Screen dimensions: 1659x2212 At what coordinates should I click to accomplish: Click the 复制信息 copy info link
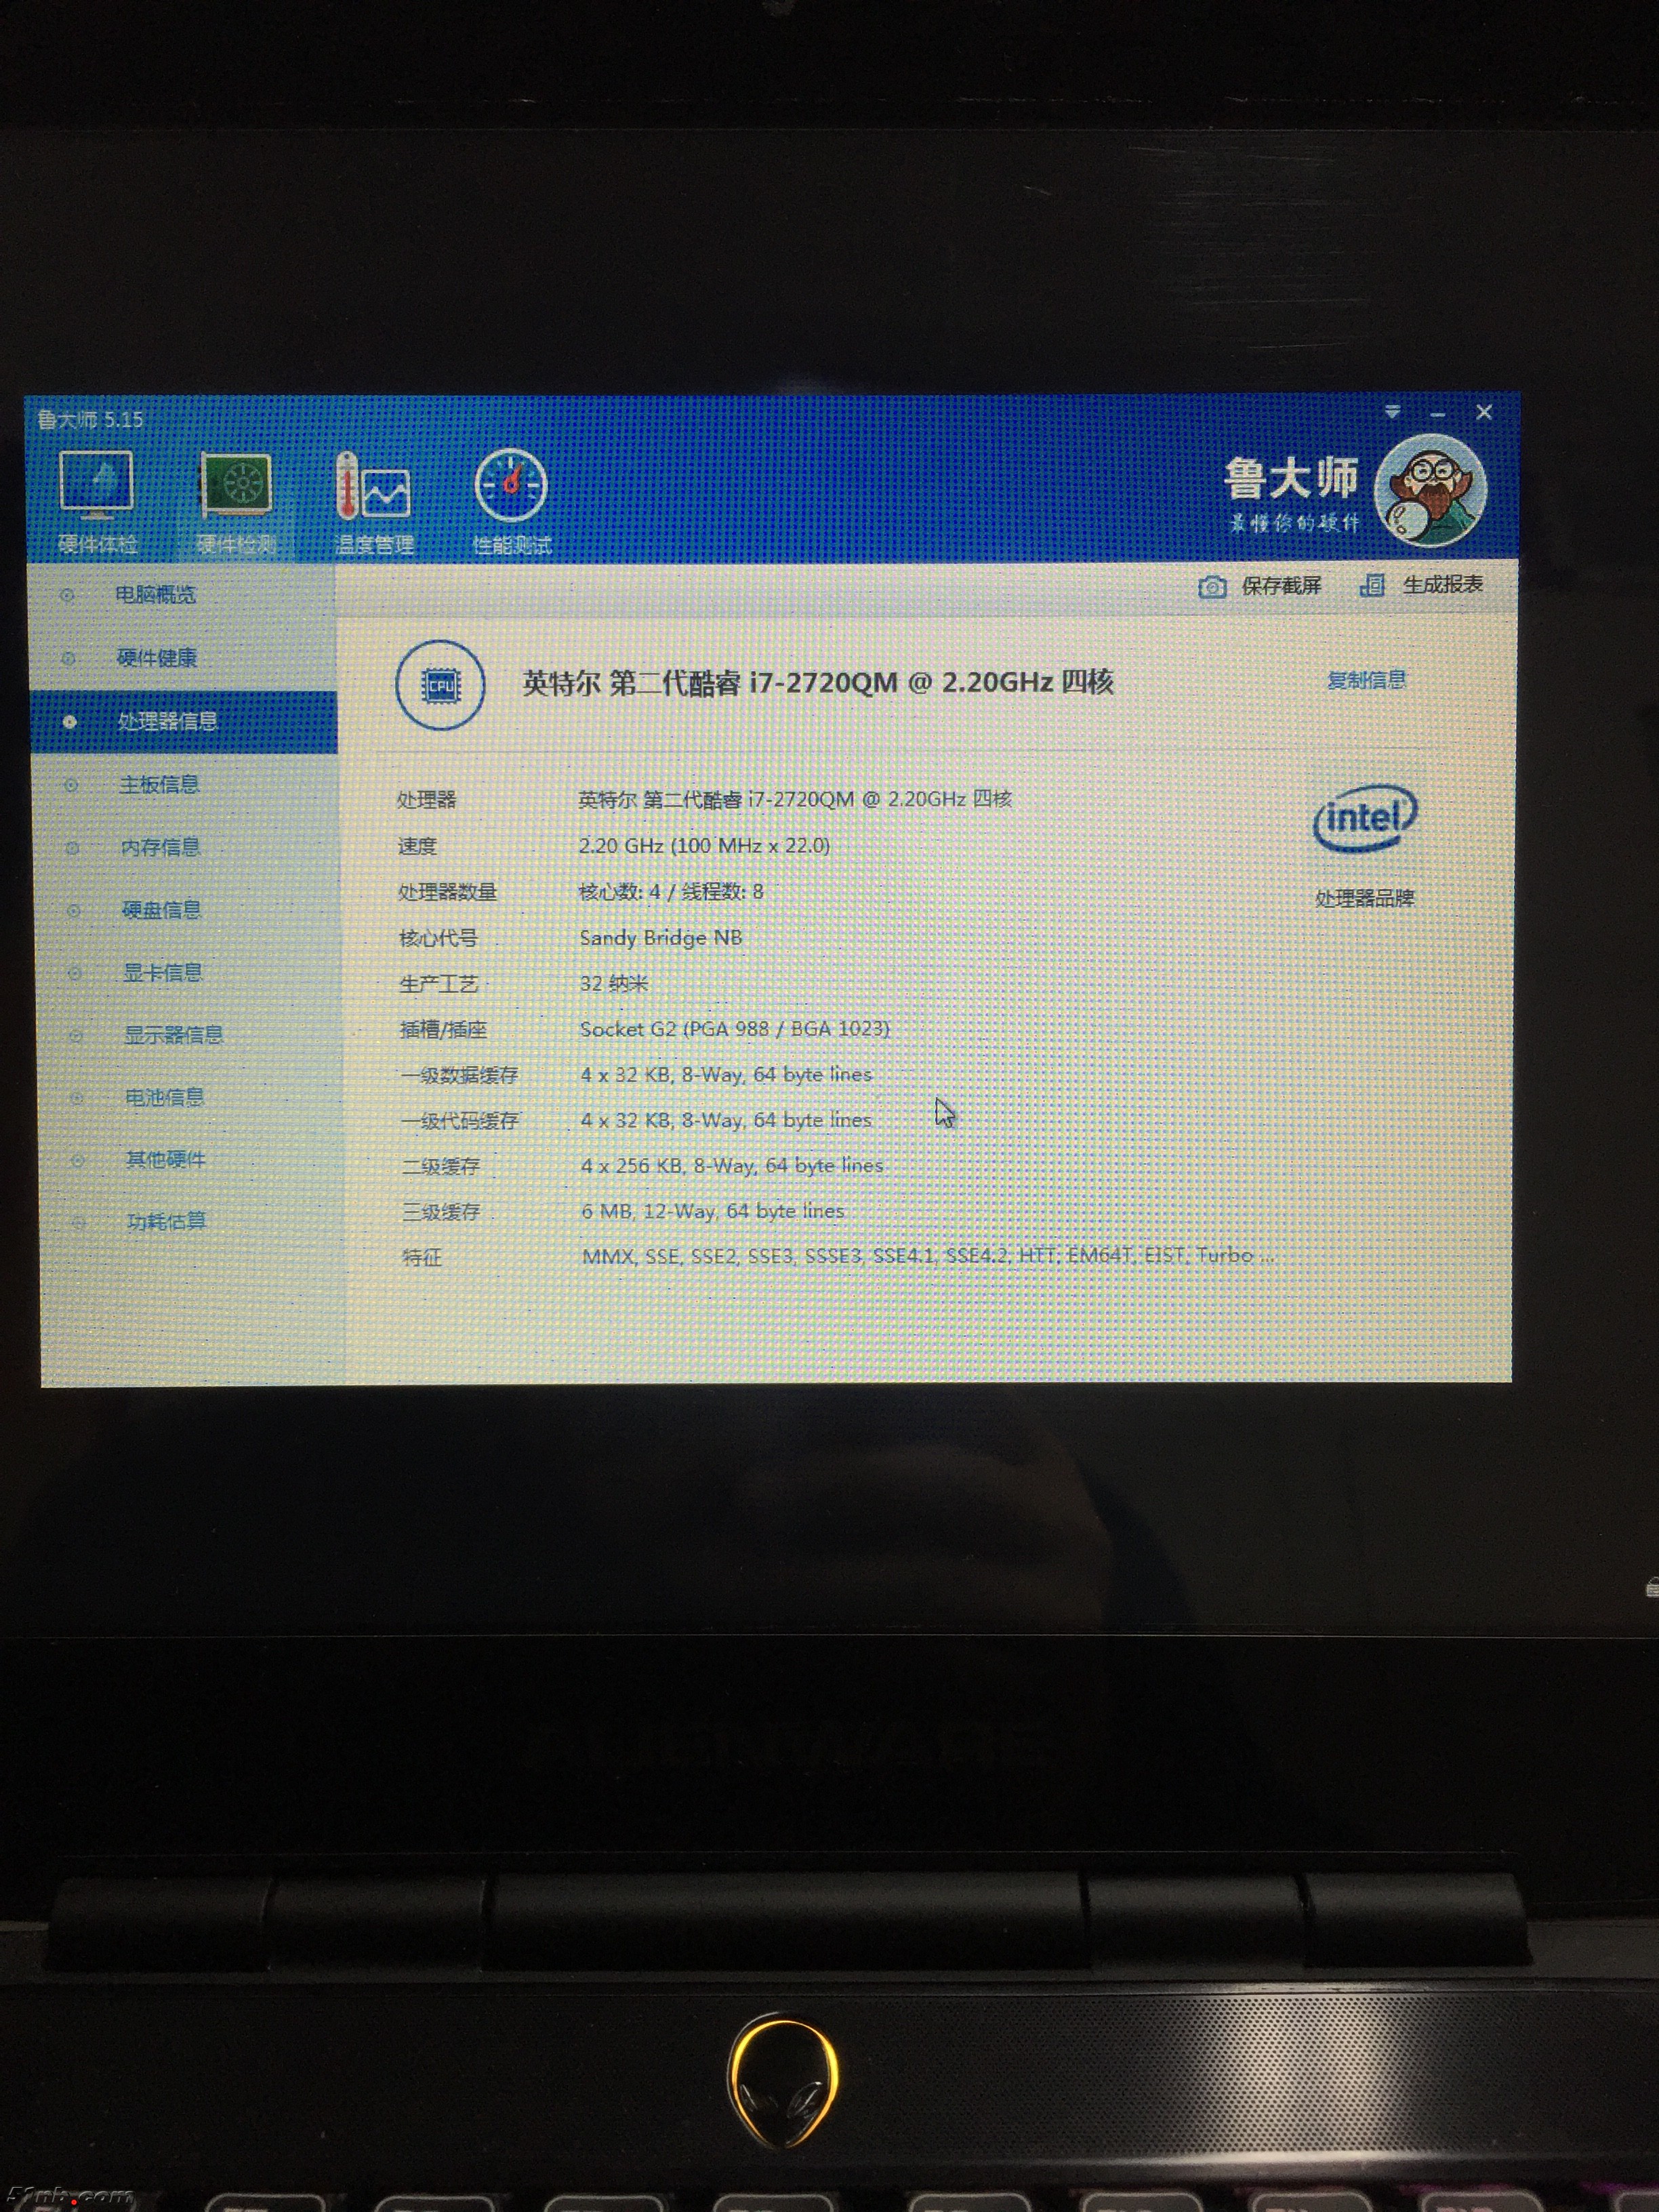pyautogui.click(x=1366, y=681)
